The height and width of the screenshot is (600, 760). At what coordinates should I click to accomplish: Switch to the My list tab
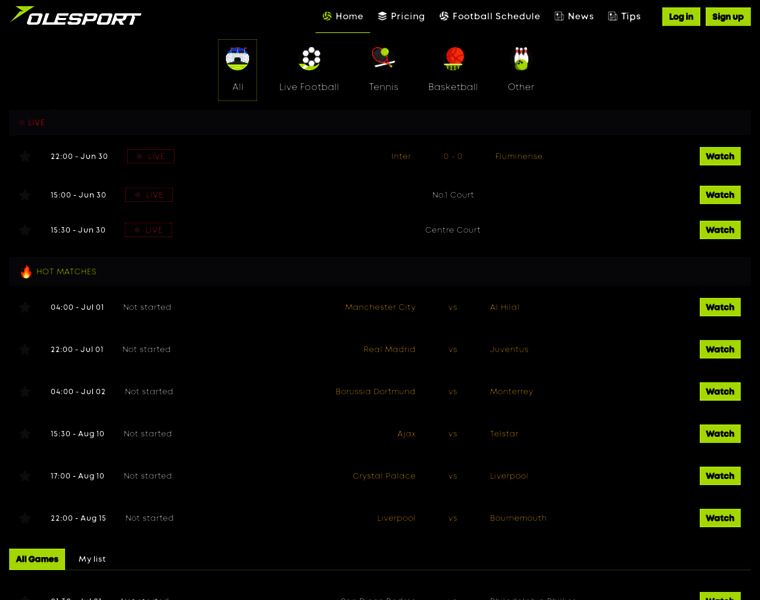pos(92,559)
